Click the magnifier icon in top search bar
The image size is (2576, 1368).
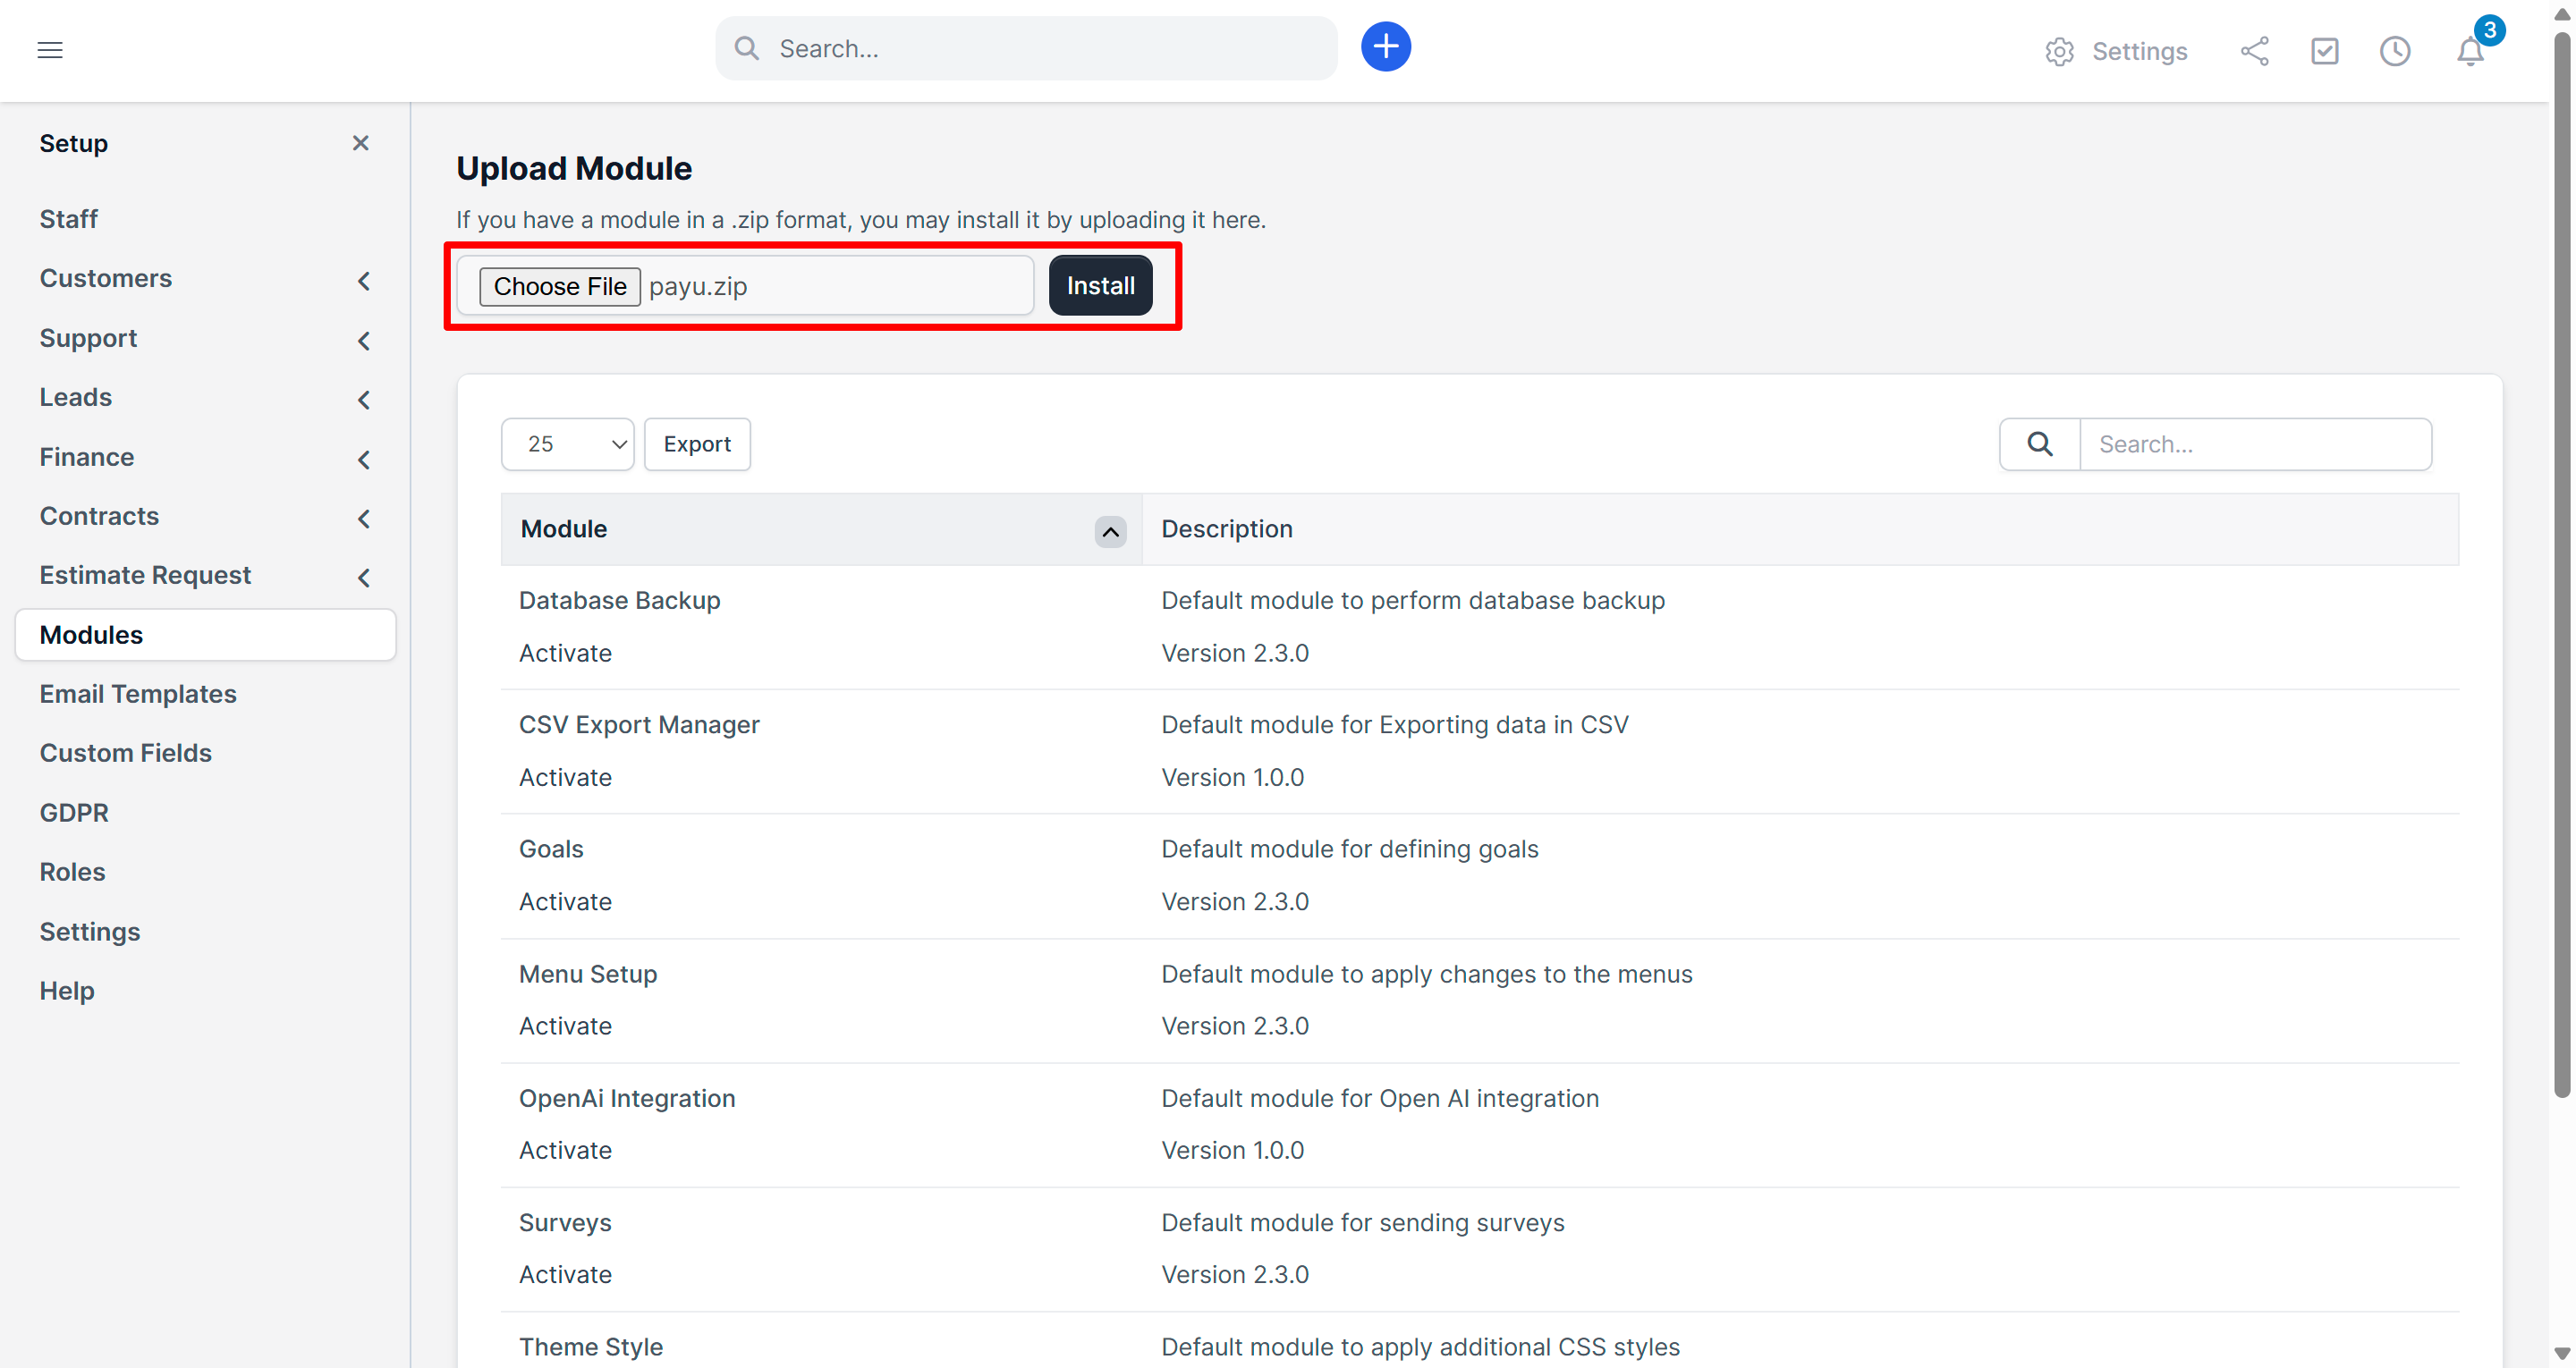click(x=746, y=49)
